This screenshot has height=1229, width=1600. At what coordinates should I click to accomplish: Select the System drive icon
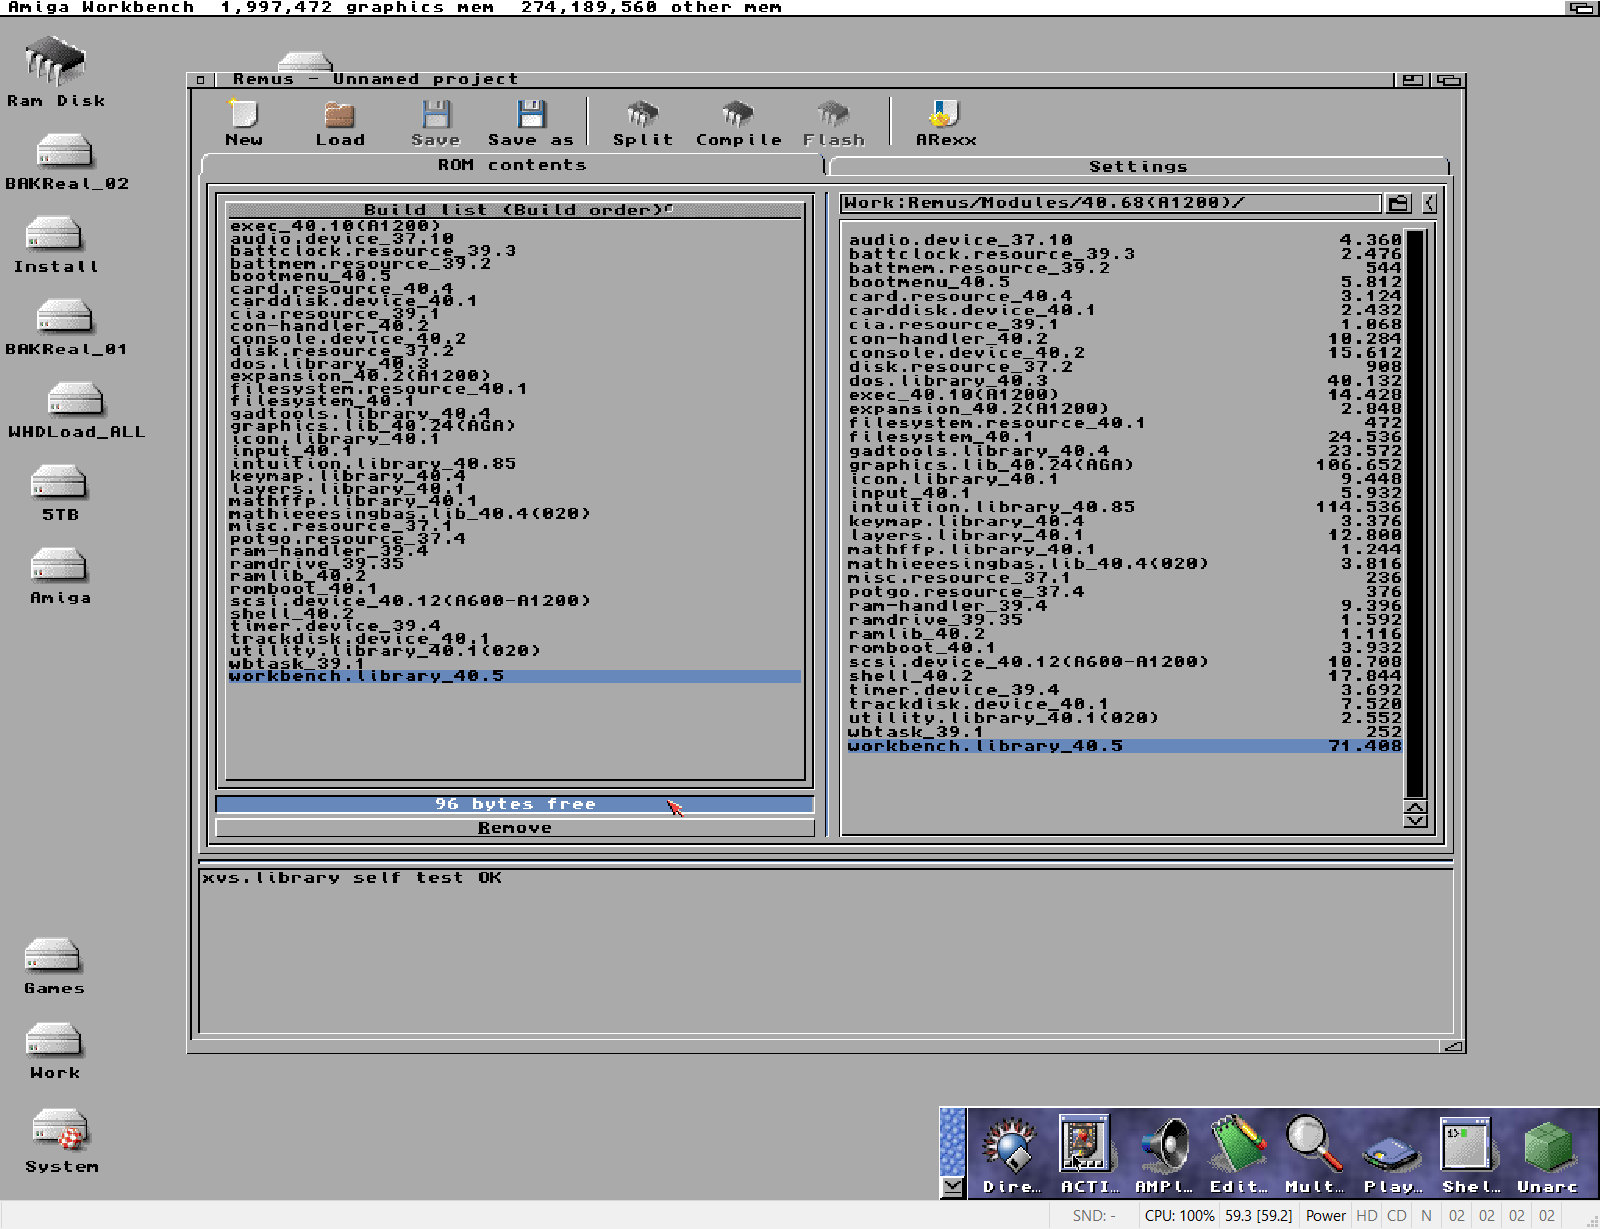pos(61,1141)
